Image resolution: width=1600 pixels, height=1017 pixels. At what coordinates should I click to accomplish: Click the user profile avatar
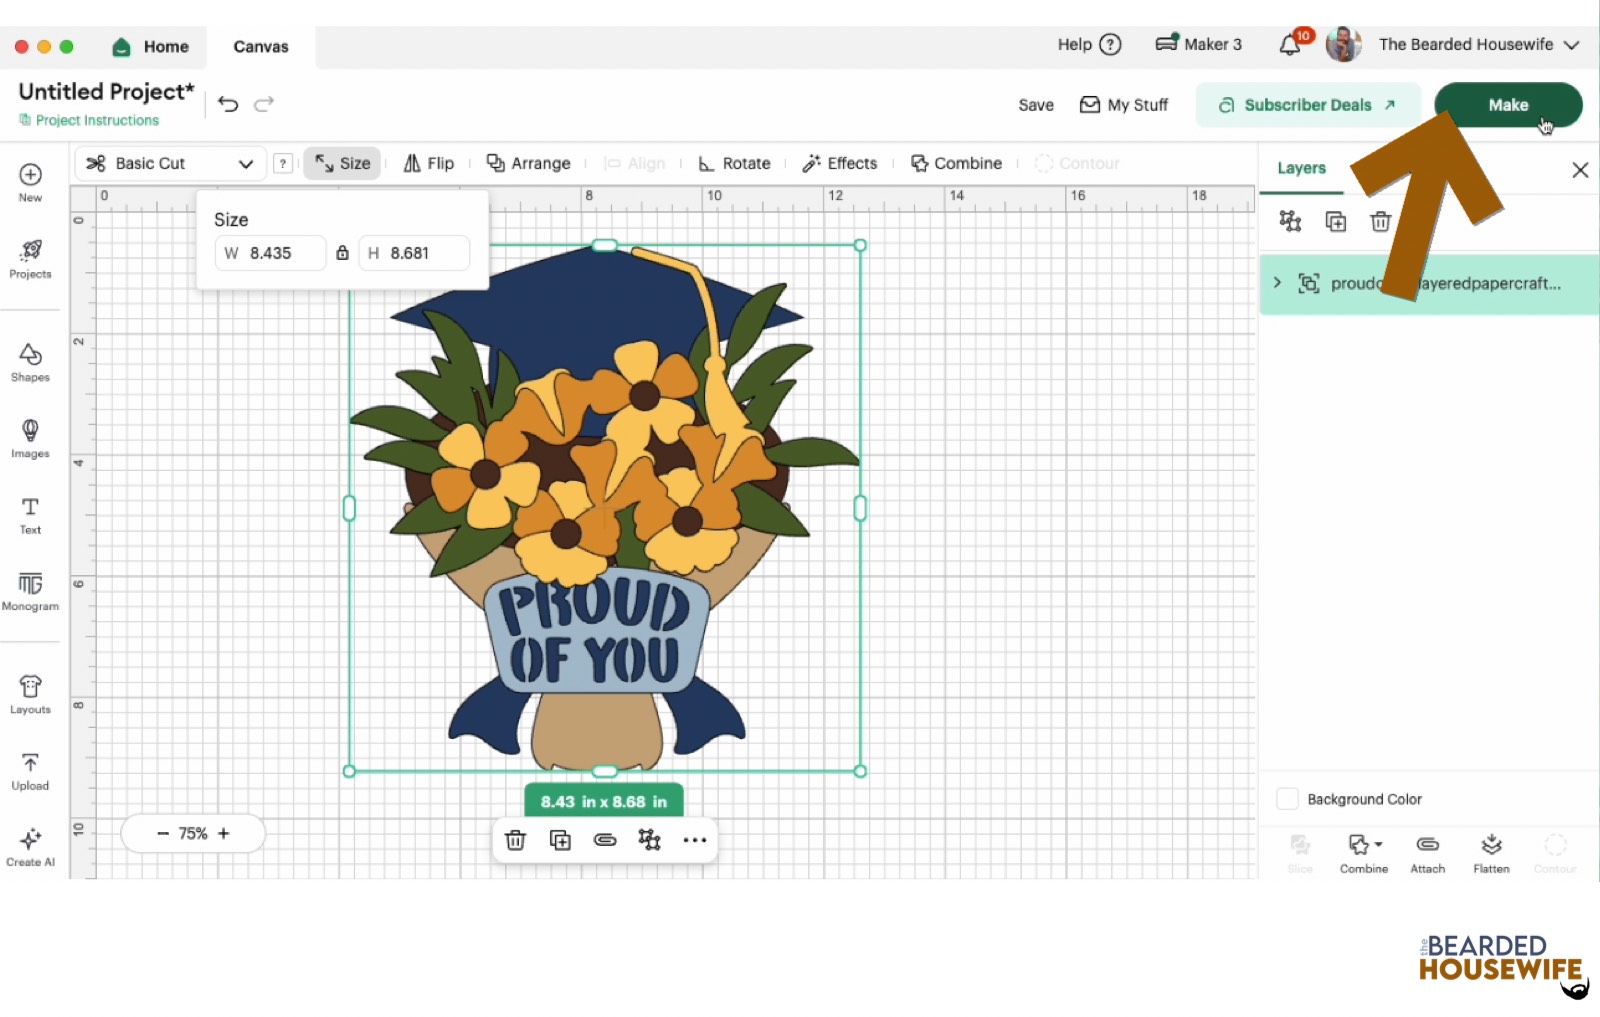click(1343, 44)
